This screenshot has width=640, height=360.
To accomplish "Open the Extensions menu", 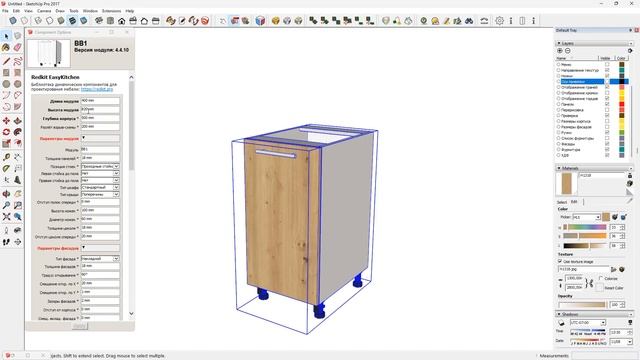I will 111,11.
